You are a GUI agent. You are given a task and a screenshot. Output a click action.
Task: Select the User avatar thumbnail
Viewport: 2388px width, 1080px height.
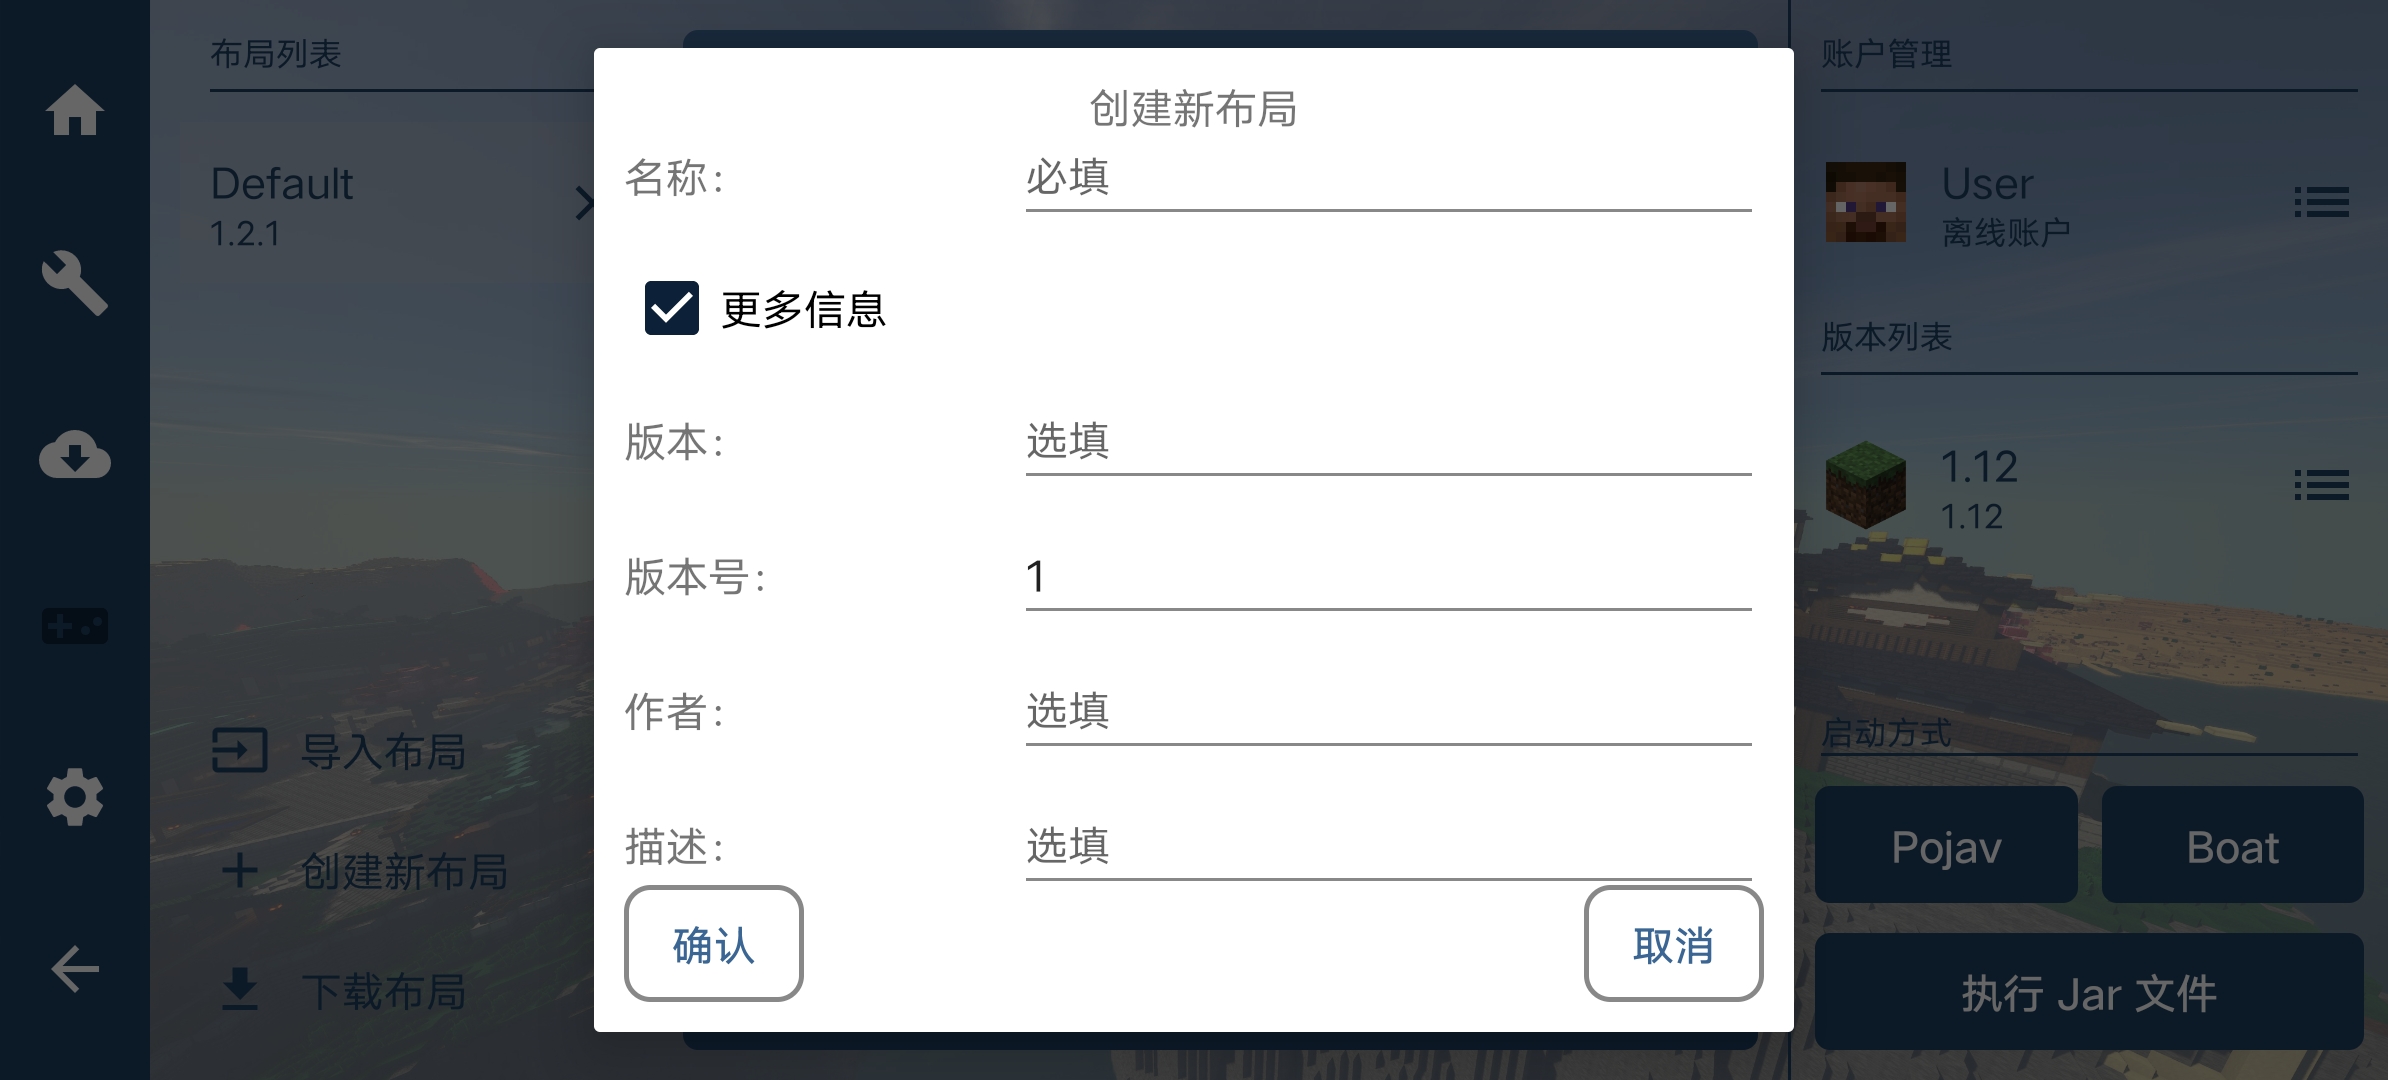click(x=1864, y=202)
